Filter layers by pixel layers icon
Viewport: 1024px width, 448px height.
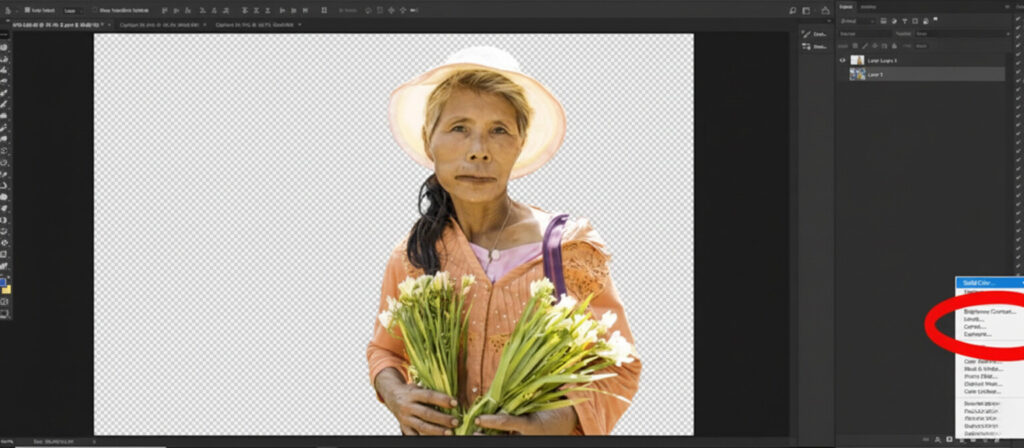884,21
